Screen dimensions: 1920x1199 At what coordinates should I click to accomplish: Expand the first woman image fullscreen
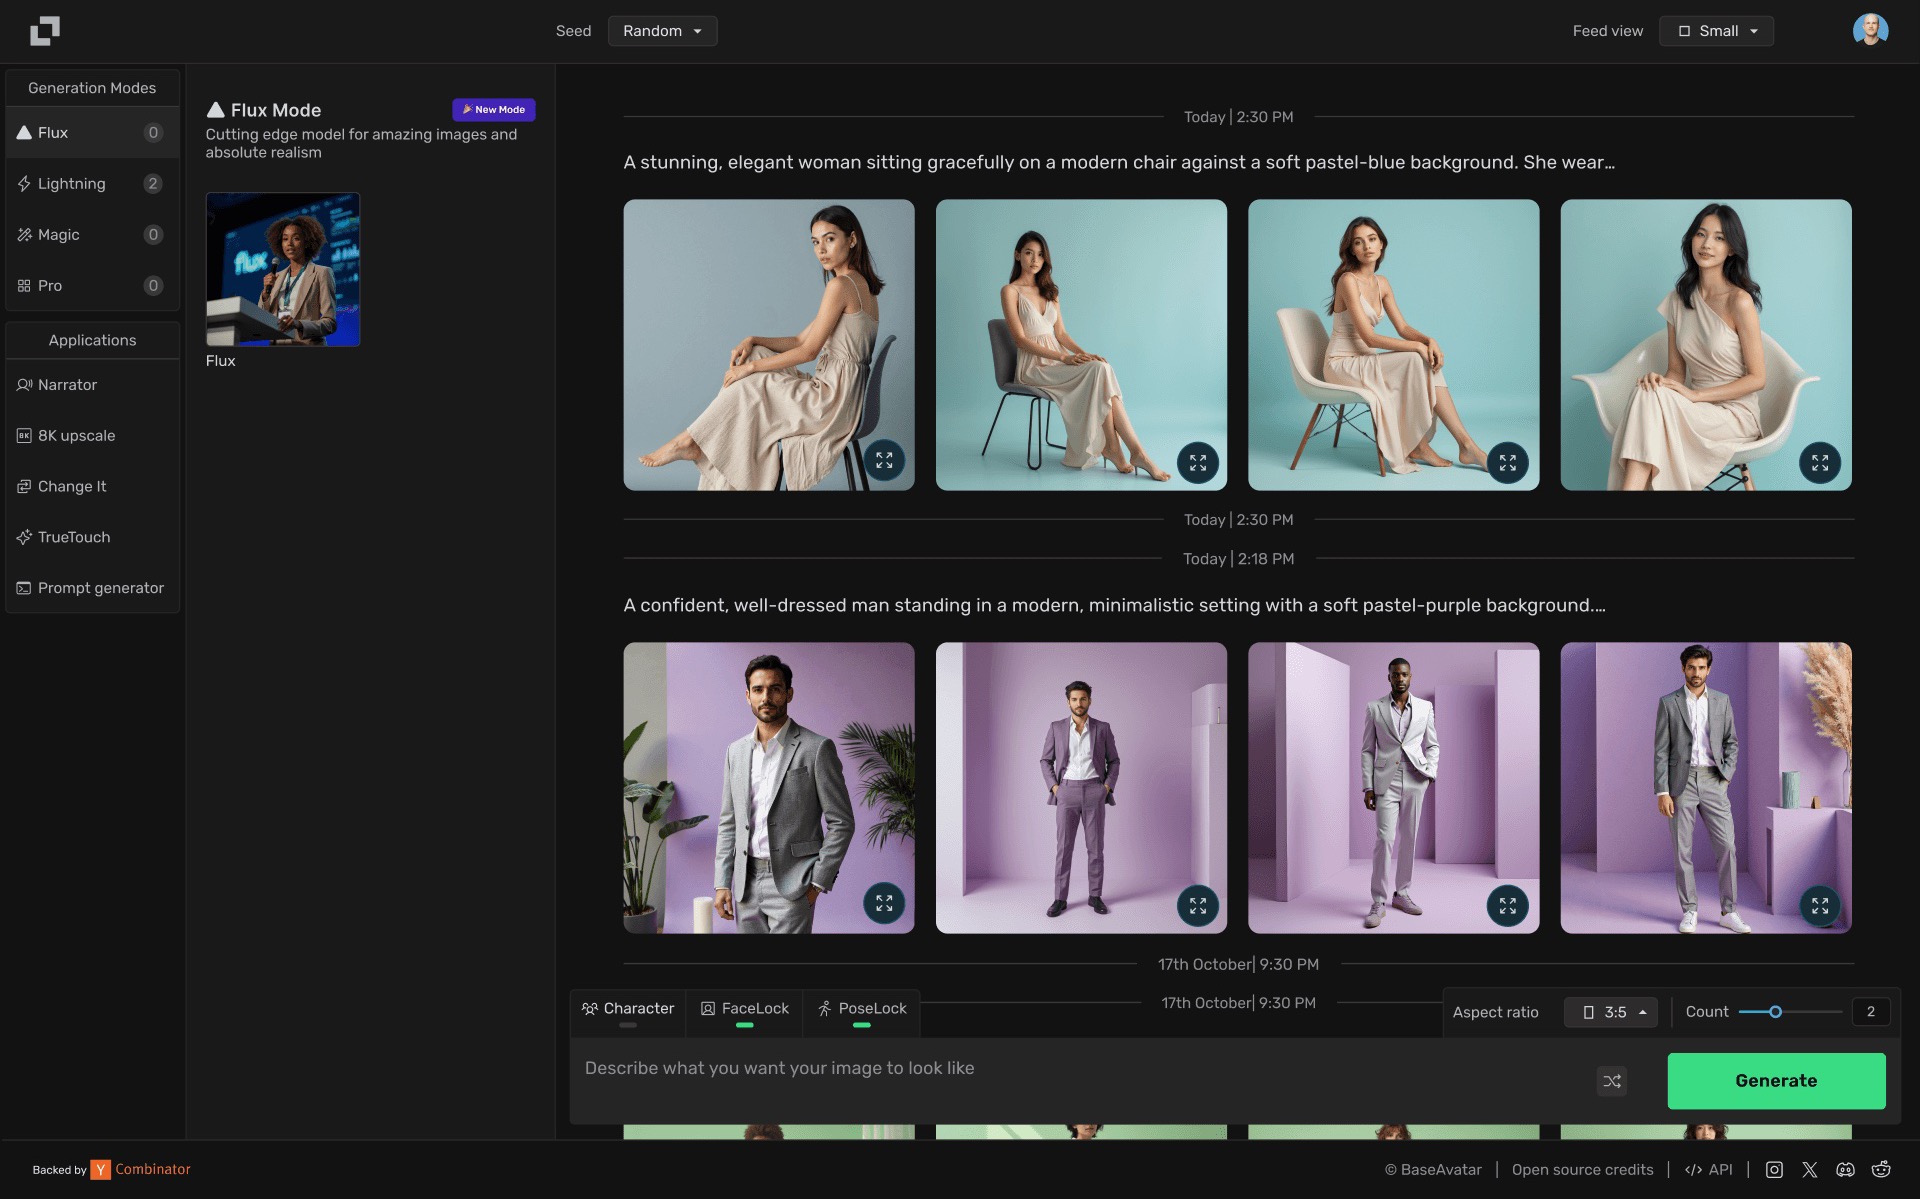tap(884, 461)
